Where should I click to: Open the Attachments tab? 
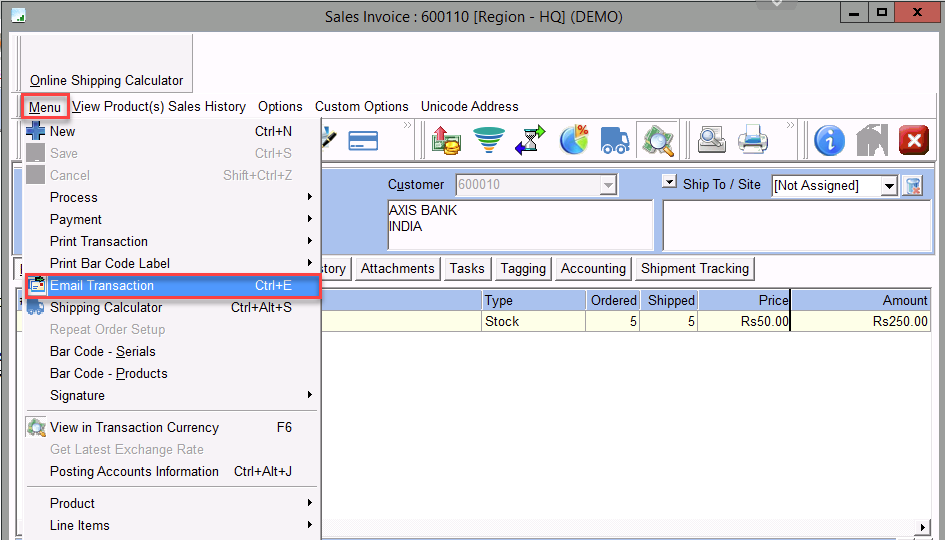coord(397,268)
